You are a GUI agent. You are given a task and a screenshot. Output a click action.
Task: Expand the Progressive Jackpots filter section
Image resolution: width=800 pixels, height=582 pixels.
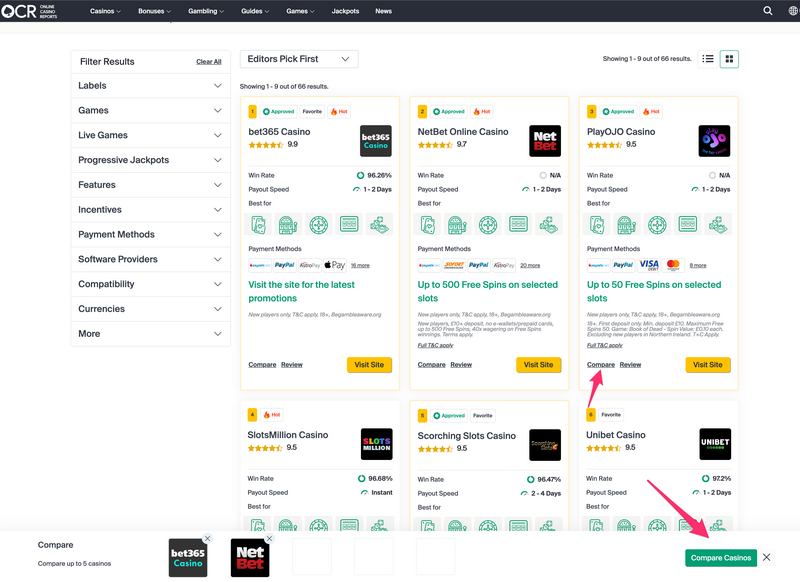[150, 160]
